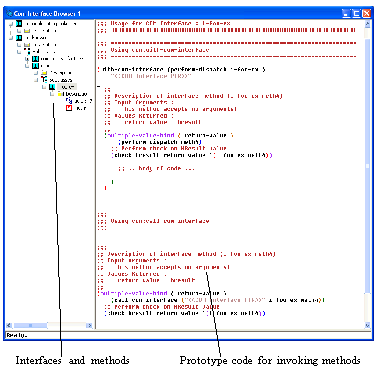Close the Com Interface Browser window

[x=367, y=14]
